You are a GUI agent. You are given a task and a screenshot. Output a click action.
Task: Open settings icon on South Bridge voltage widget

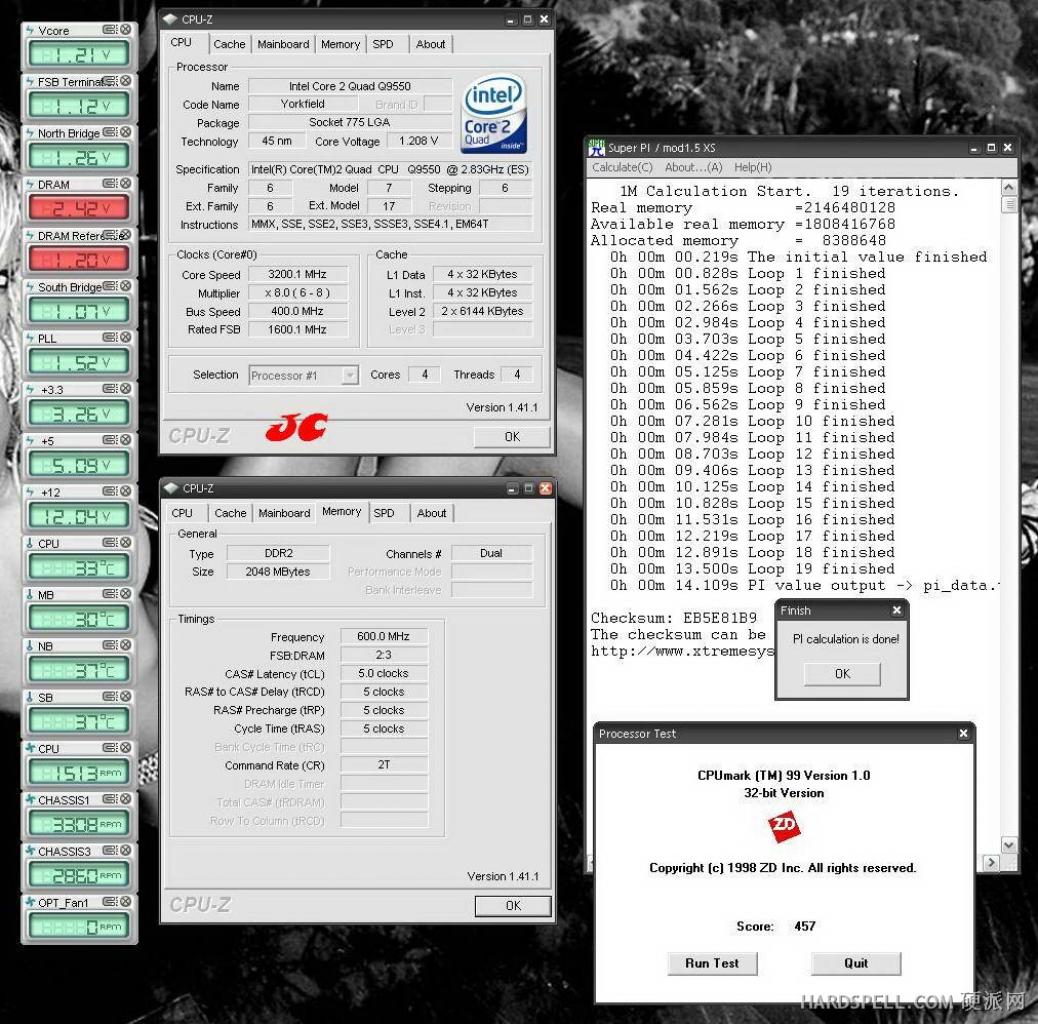(x=110, y=286)
